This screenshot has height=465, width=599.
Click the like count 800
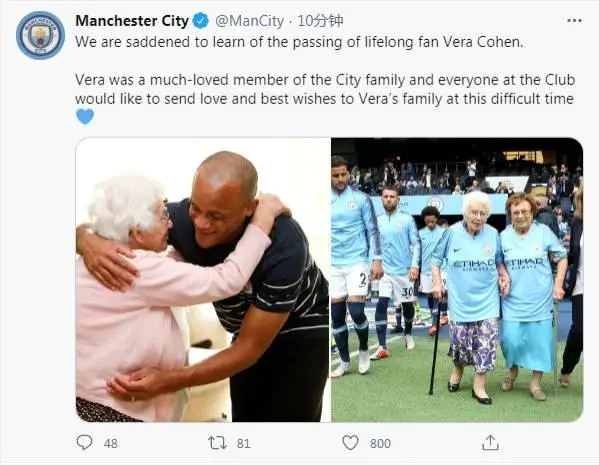pos(380,443)
